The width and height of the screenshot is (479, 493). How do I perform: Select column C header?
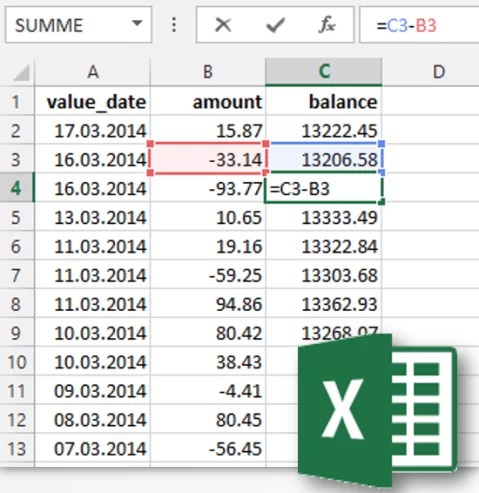[x=324, y=72]
